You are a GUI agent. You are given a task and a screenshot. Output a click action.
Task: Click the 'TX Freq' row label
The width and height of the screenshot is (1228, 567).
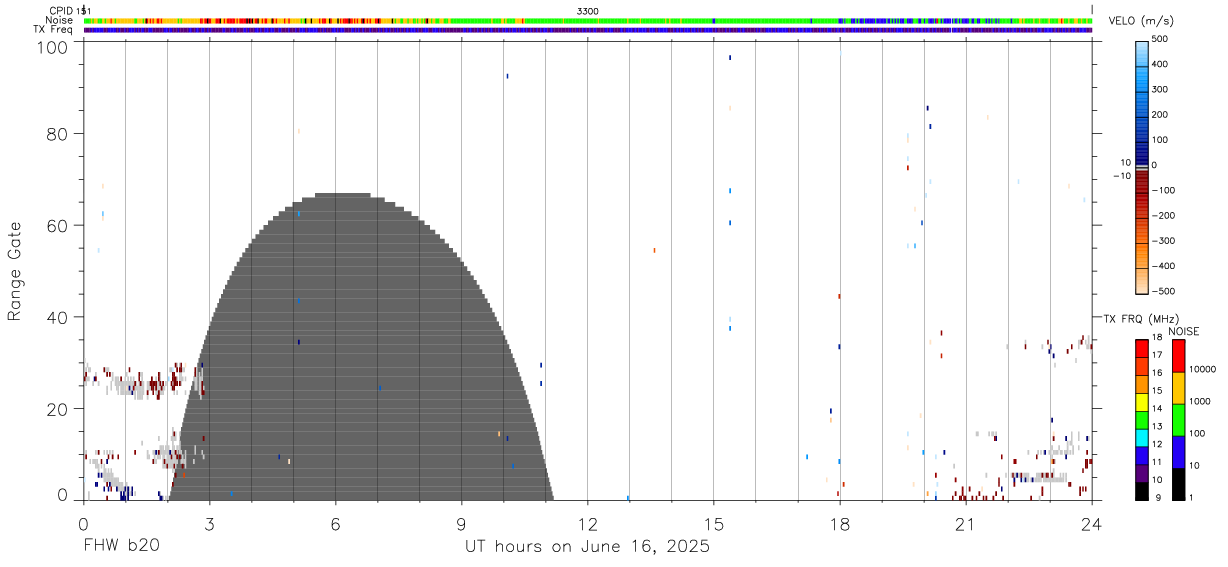[x=54, y=30]
